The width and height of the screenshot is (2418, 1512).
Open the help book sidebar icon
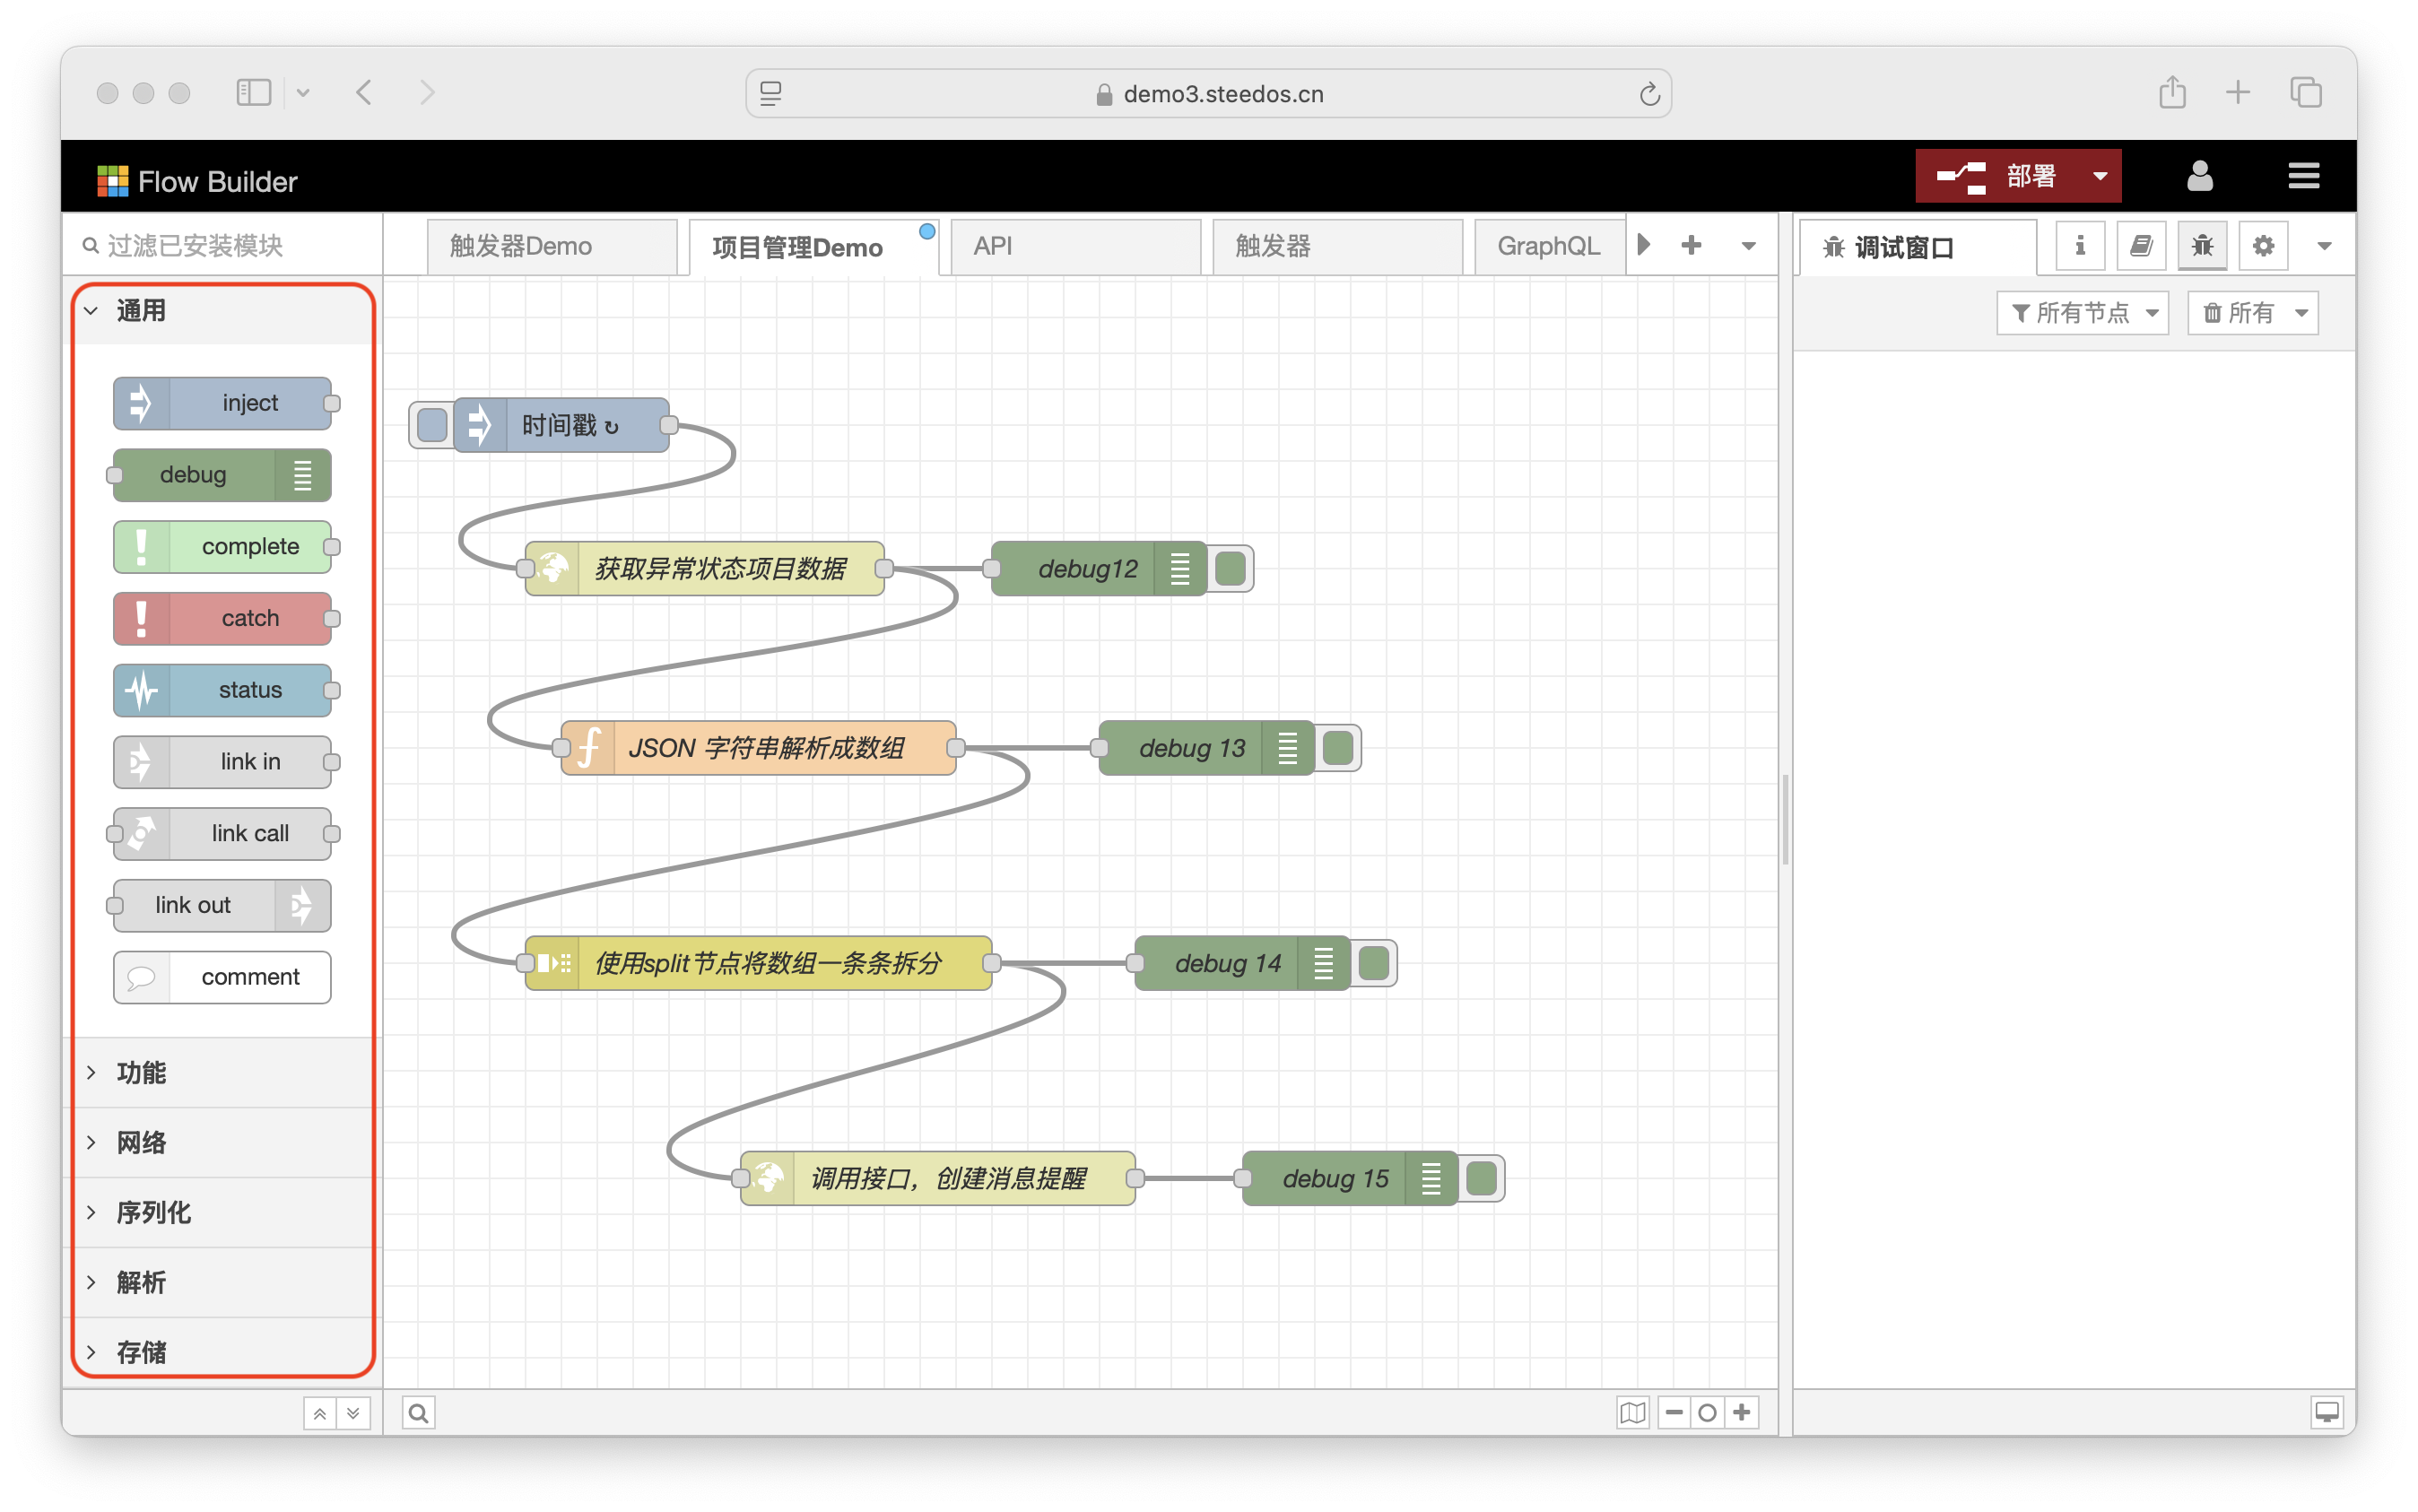click(x=2141, y=246)
